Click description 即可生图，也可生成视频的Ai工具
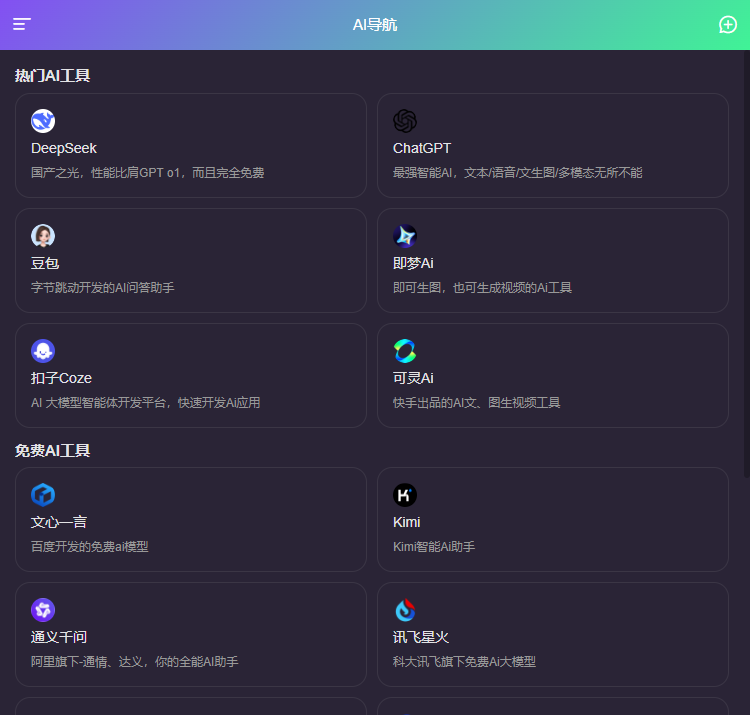This screenshot has height=715, width=750. click(x=482, y=288)
